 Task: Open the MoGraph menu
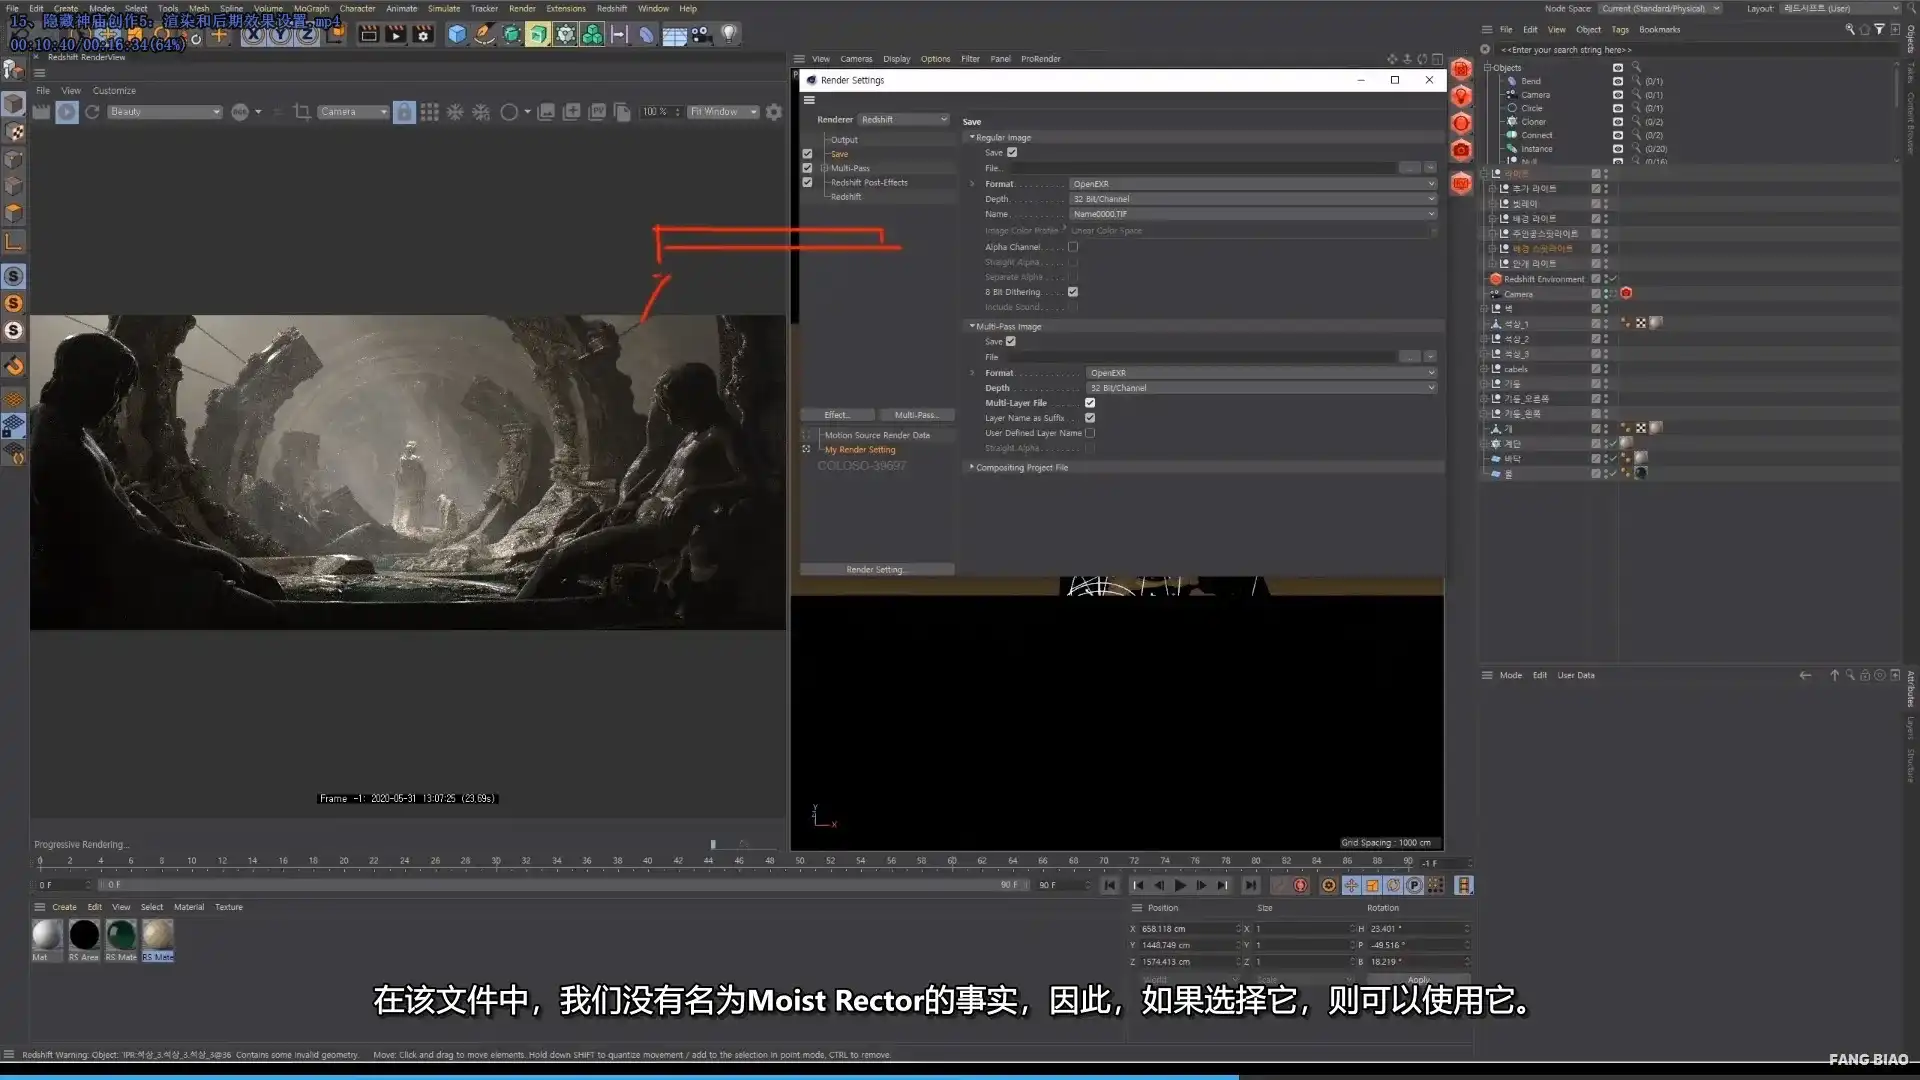pos(311,8)
